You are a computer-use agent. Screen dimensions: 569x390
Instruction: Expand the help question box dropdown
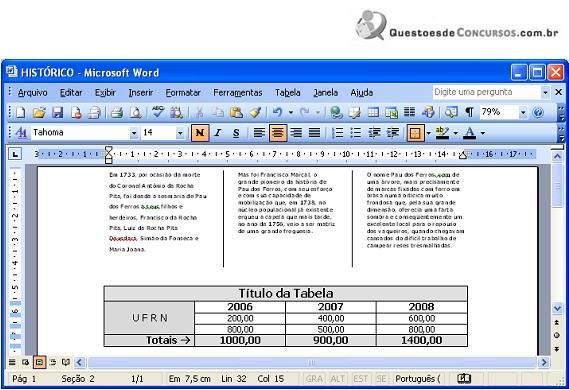545,93
